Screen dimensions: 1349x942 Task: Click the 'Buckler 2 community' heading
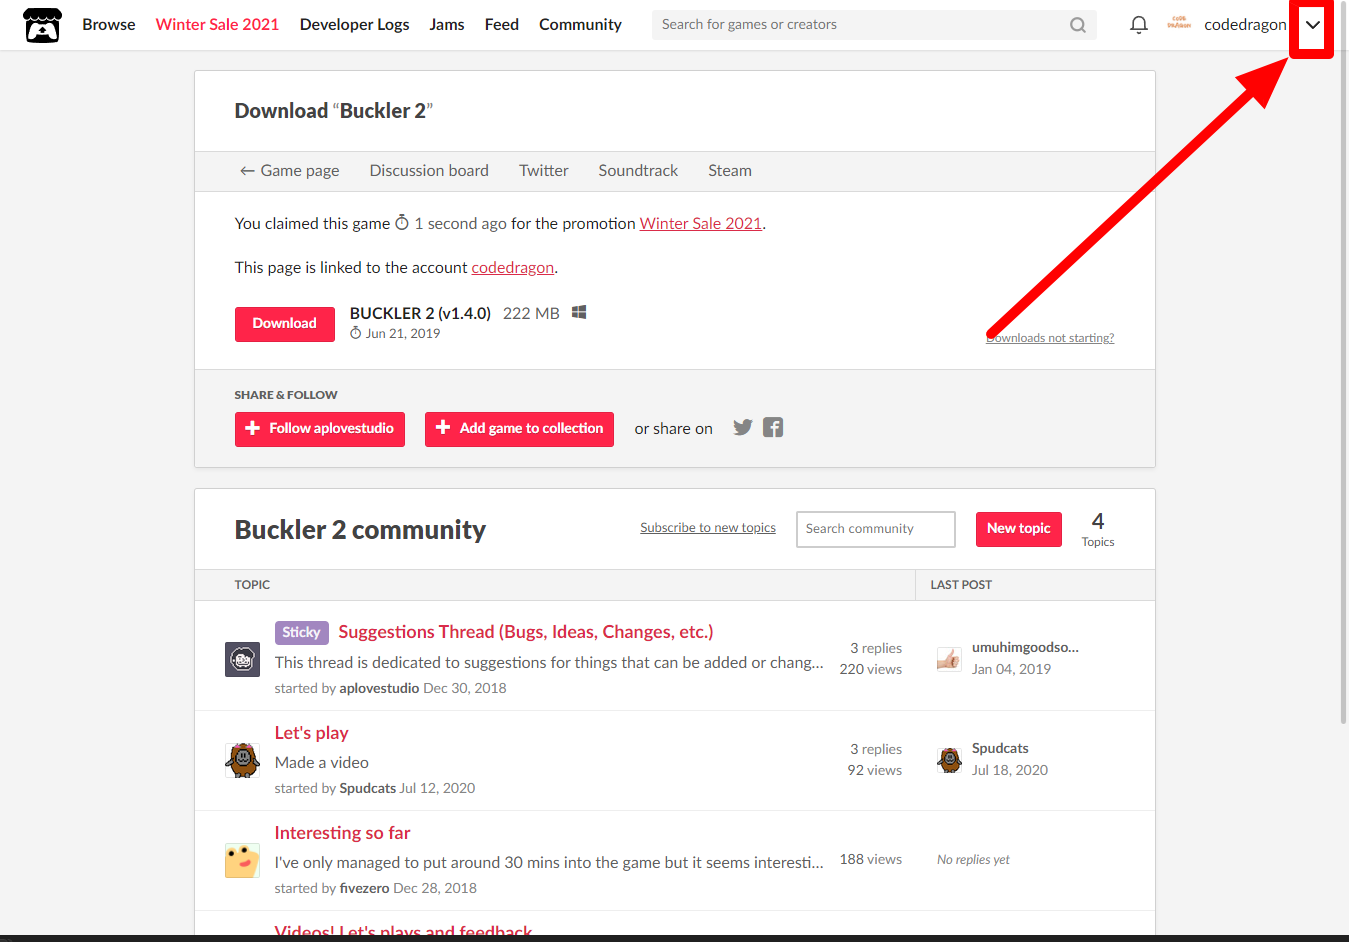click(x=360, y=530)
